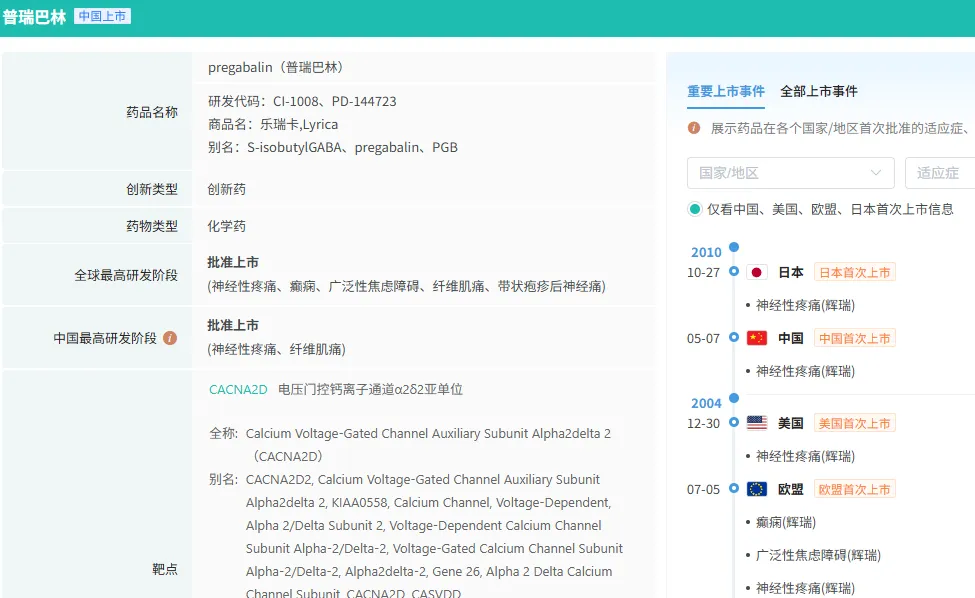Click the 中国首次上市 label tag
Screen dimensions: 975x598
pos(854,338)
